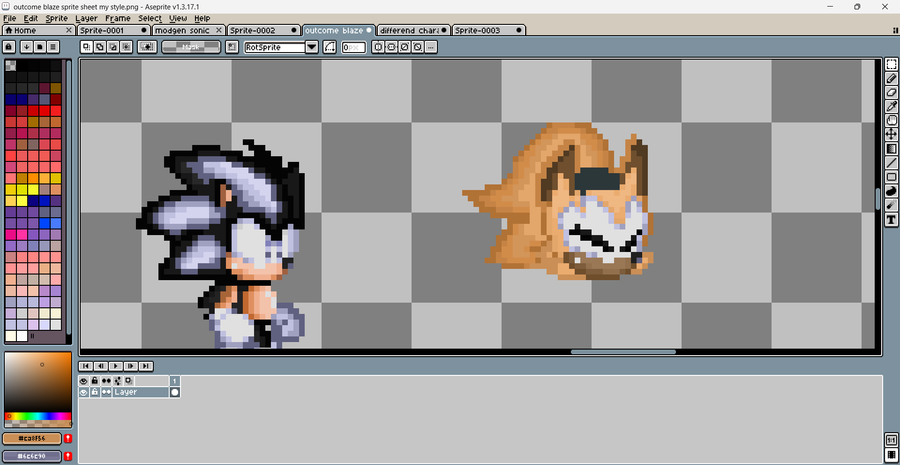Open the Layer menu
Viewport: 900px width, 465px height.
tap(86, 18)
